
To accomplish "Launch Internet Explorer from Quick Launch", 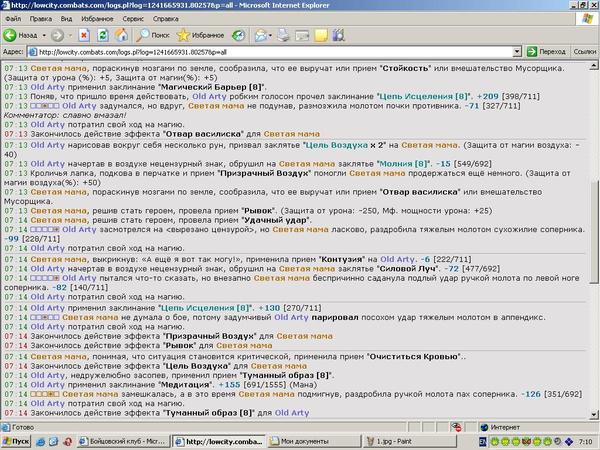I will [x=40, y=442].
